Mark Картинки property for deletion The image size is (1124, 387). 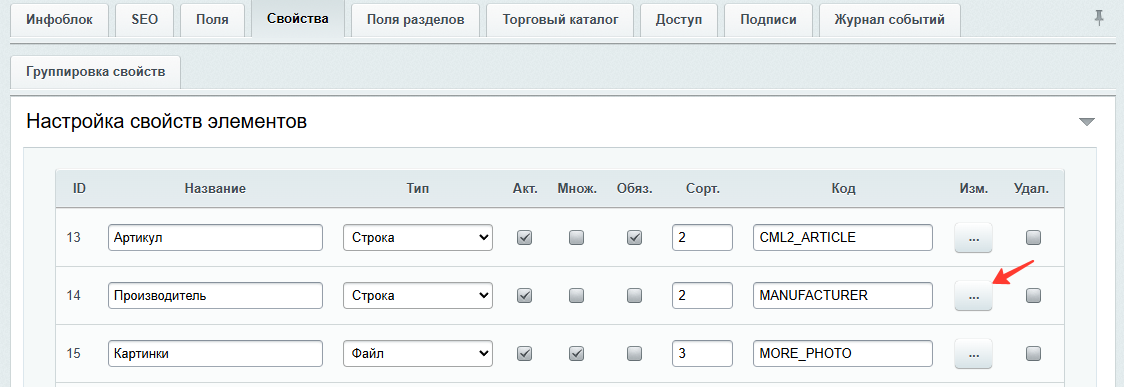click(x=1033, y=353)
